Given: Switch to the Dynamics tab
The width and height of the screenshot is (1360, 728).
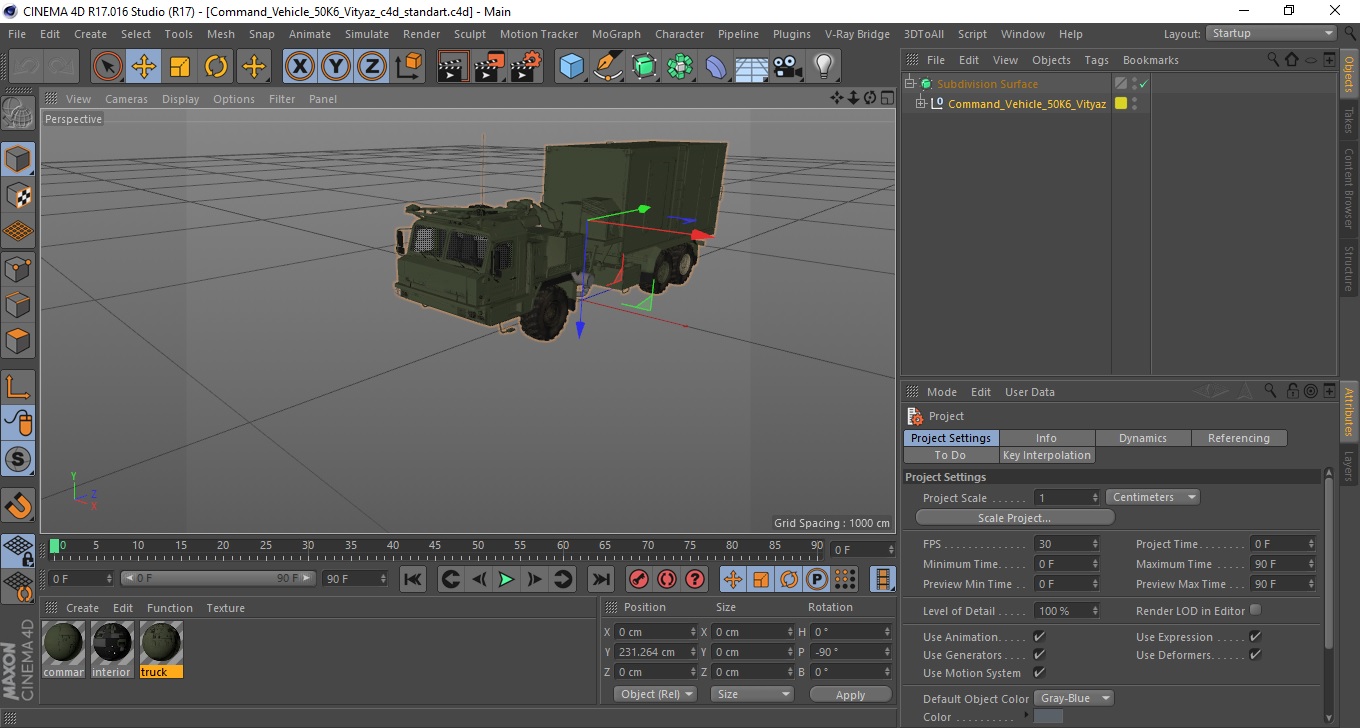Looking at the screenshot, I should click(1143, 438).
